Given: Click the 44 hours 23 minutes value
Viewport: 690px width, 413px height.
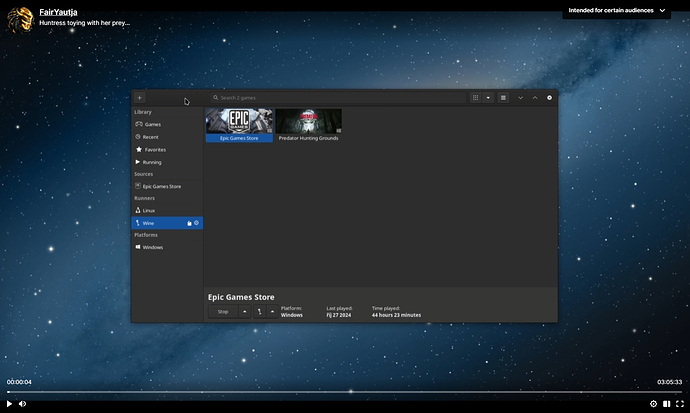Looking at the screenshot, I should click(x=396, y=315).
